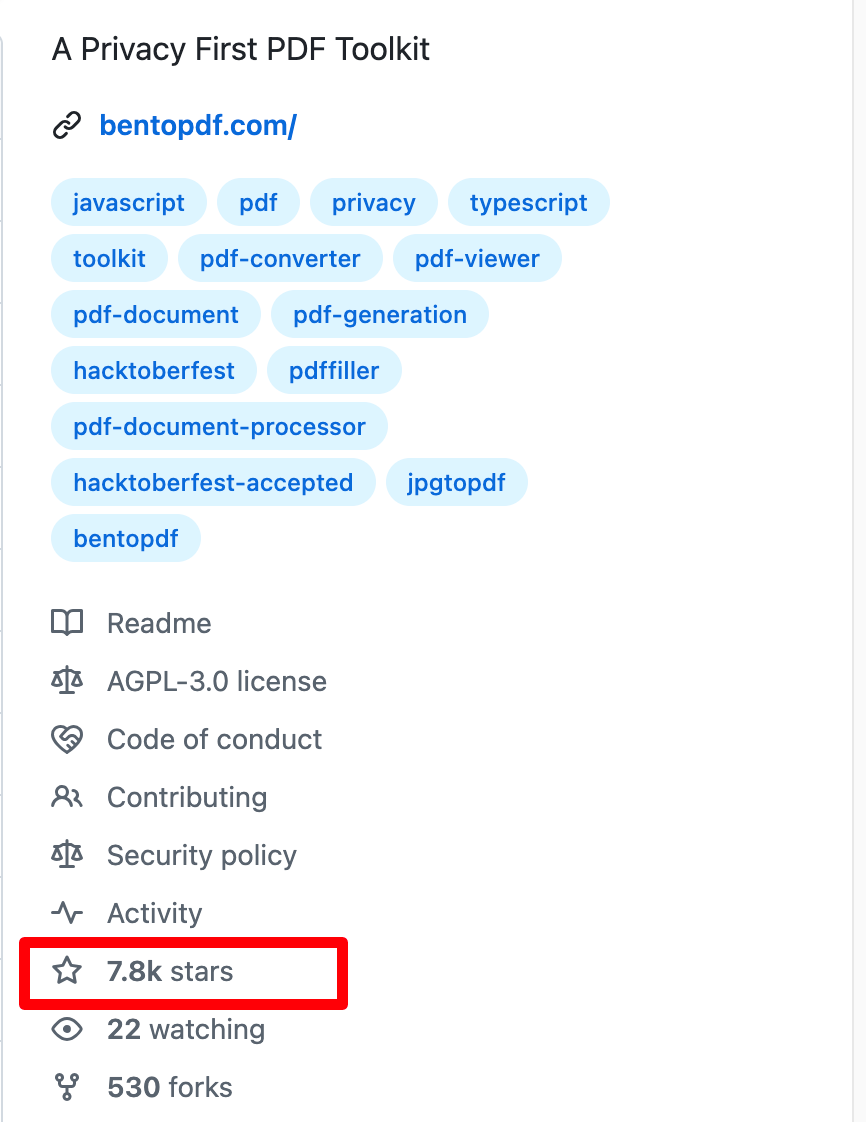The height and width of the screenshot is (1122, 866).
Task: View the 530 forks list
Action: point(170,1088)
